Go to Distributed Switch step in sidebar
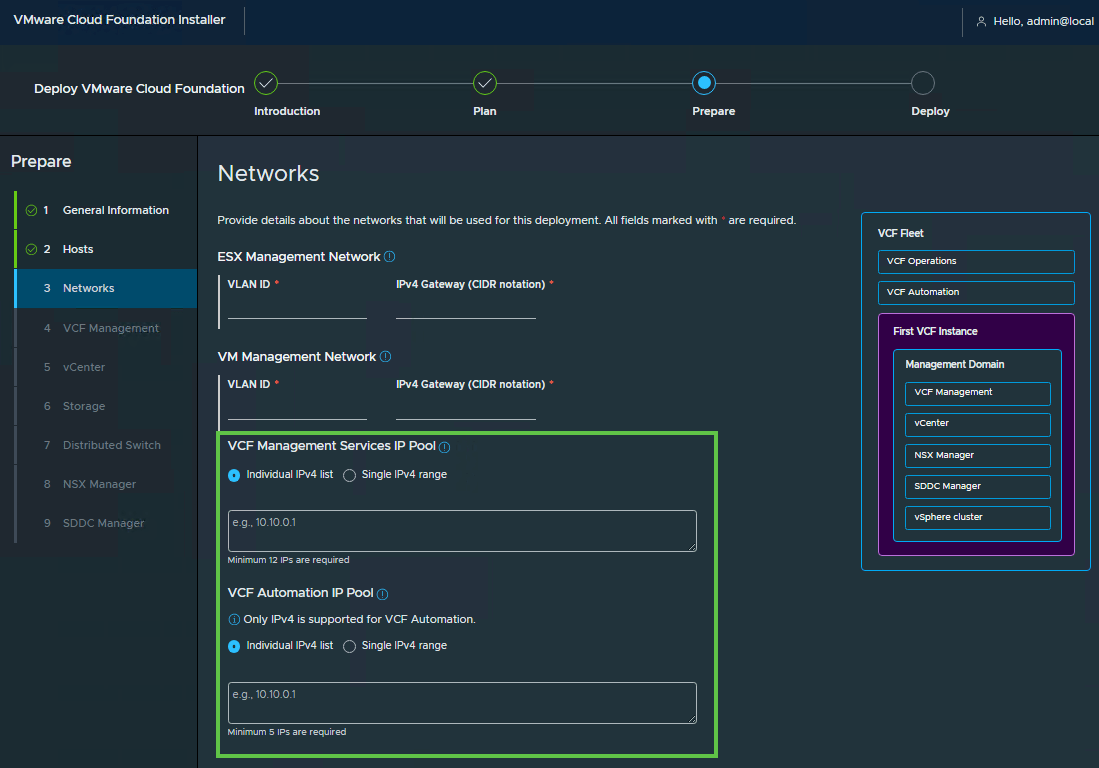The width and height of the screenshot is (1099, 768). point(106,445)
